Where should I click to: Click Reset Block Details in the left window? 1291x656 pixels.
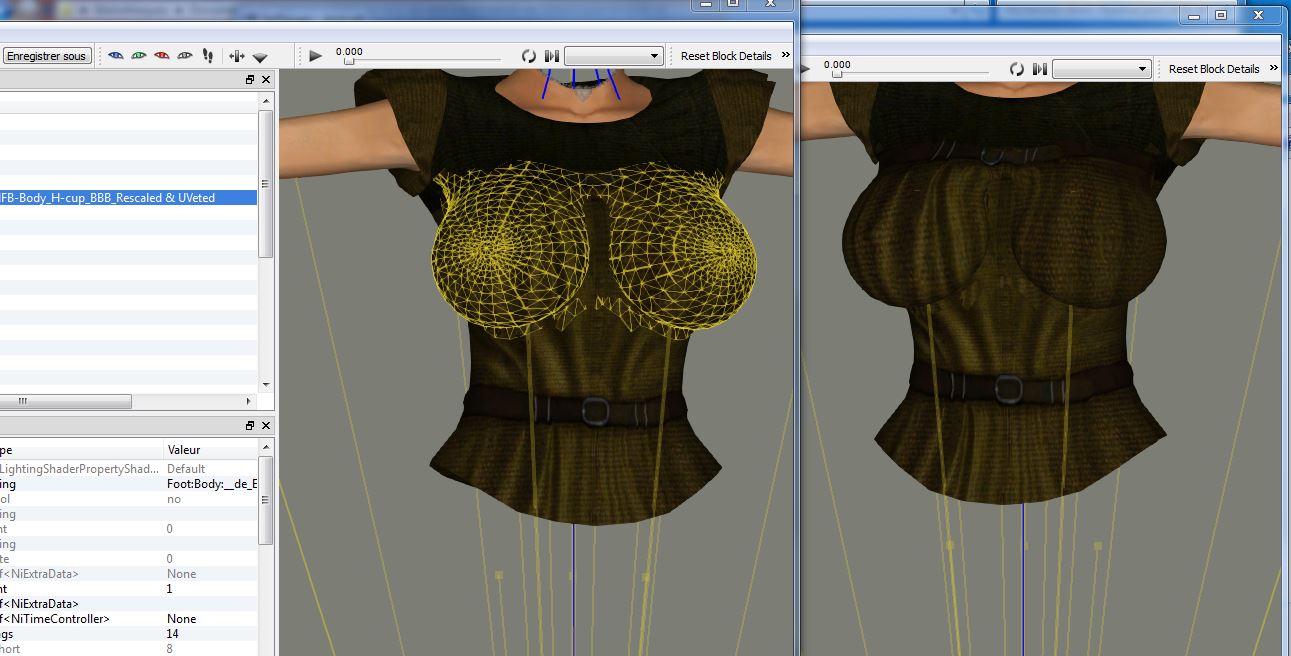point(726,56)
